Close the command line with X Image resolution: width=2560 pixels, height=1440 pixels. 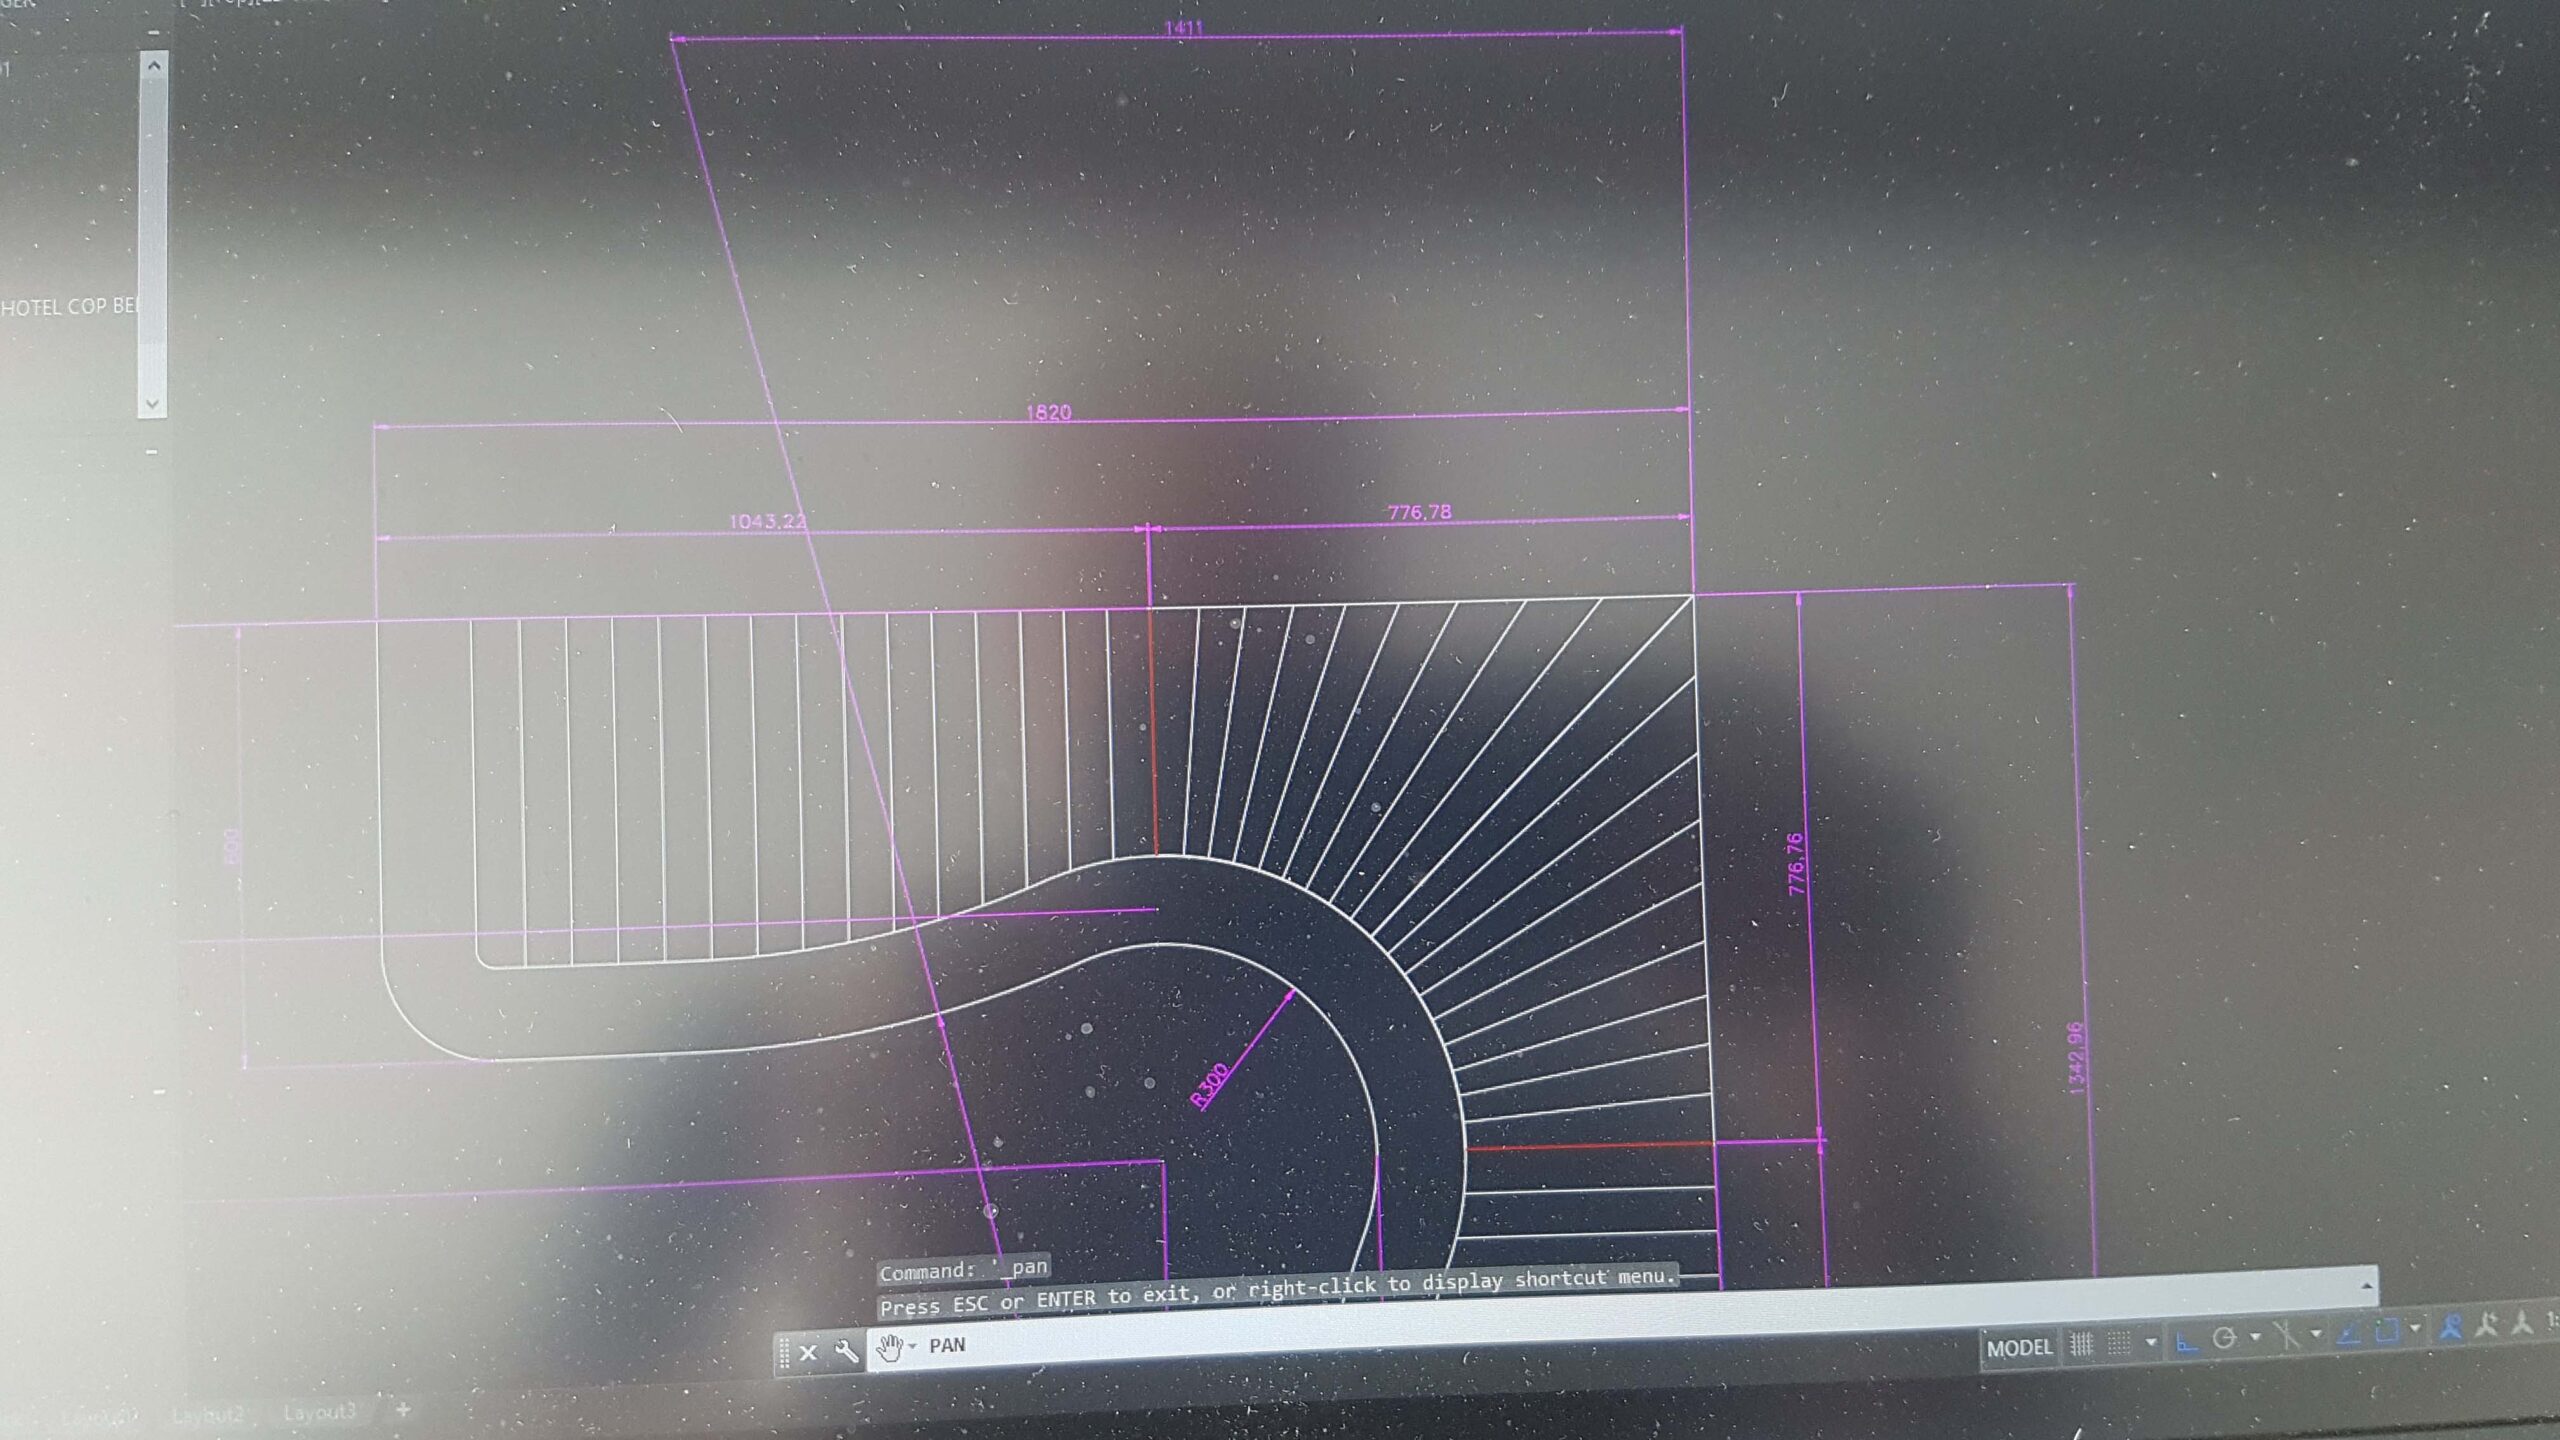click(808, 1353)
